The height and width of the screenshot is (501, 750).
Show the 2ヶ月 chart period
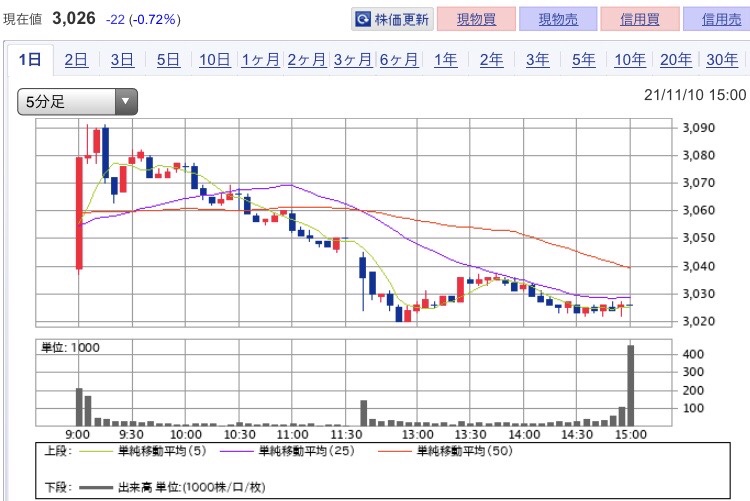[x=307, y=60]
